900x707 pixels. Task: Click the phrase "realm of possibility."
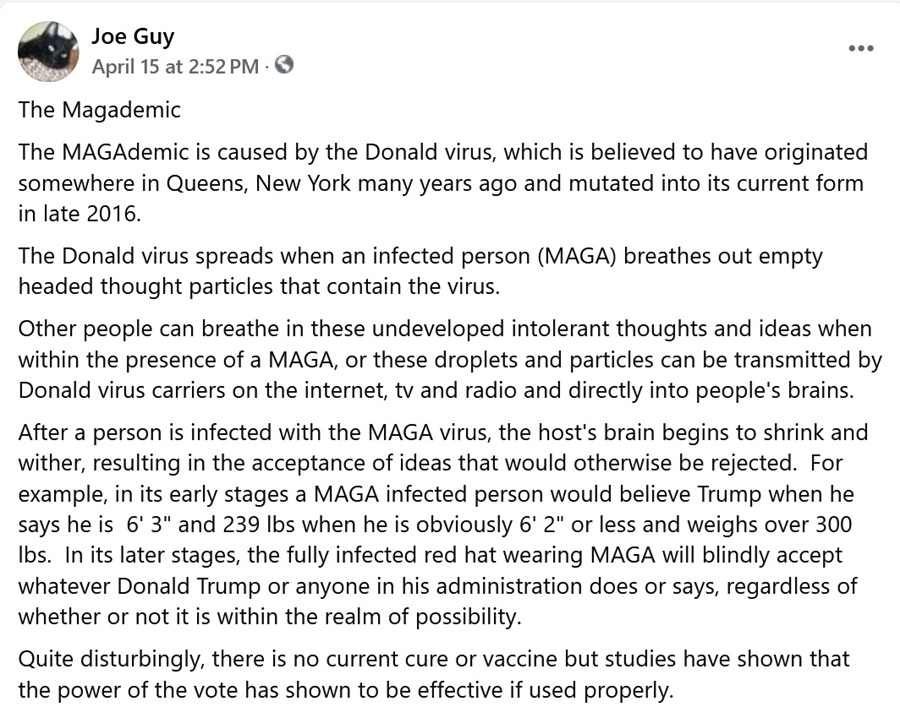420,615
